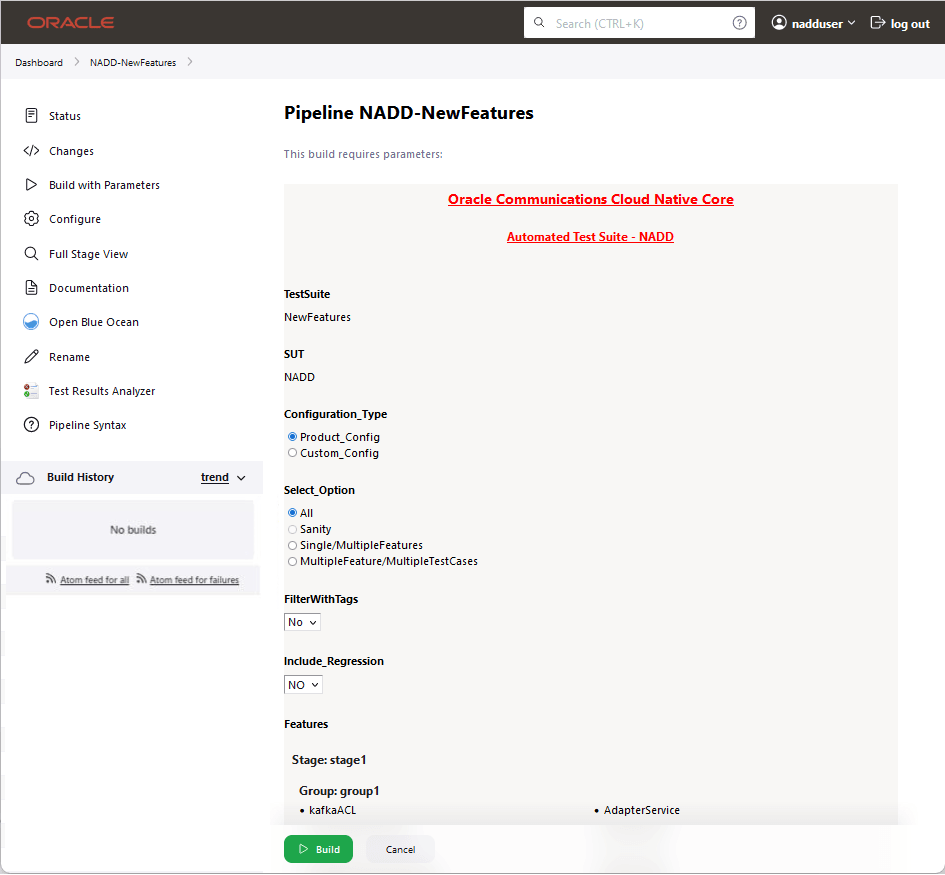Click the Build with Parameters play icon

(31, 185)
